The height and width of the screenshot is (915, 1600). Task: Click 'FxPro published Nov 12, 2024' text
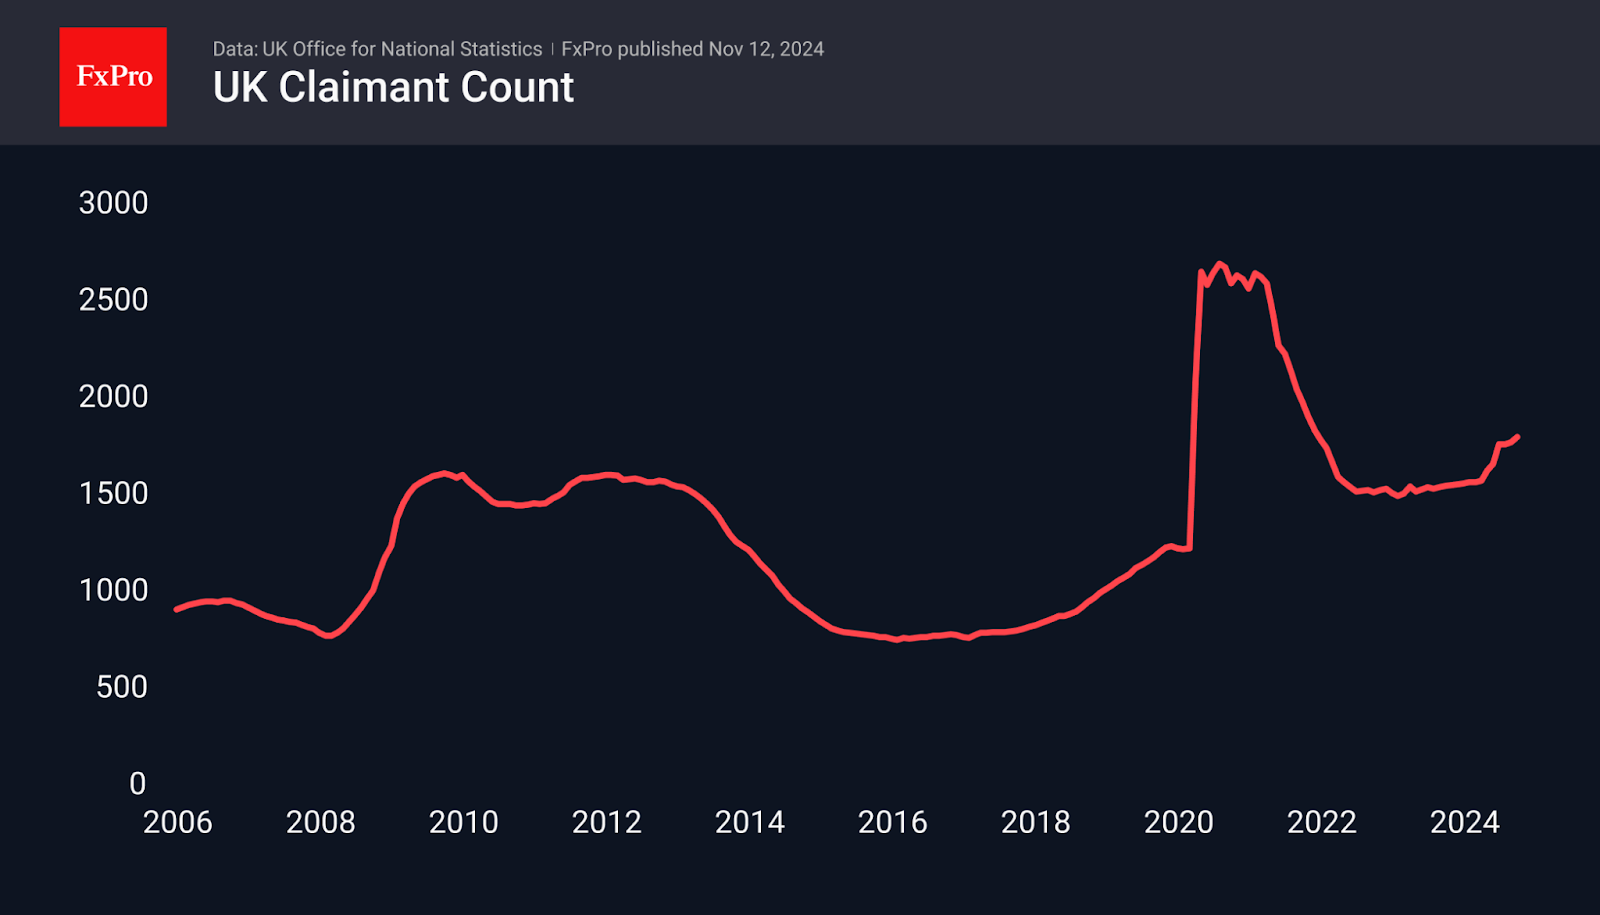click(692, 49)
